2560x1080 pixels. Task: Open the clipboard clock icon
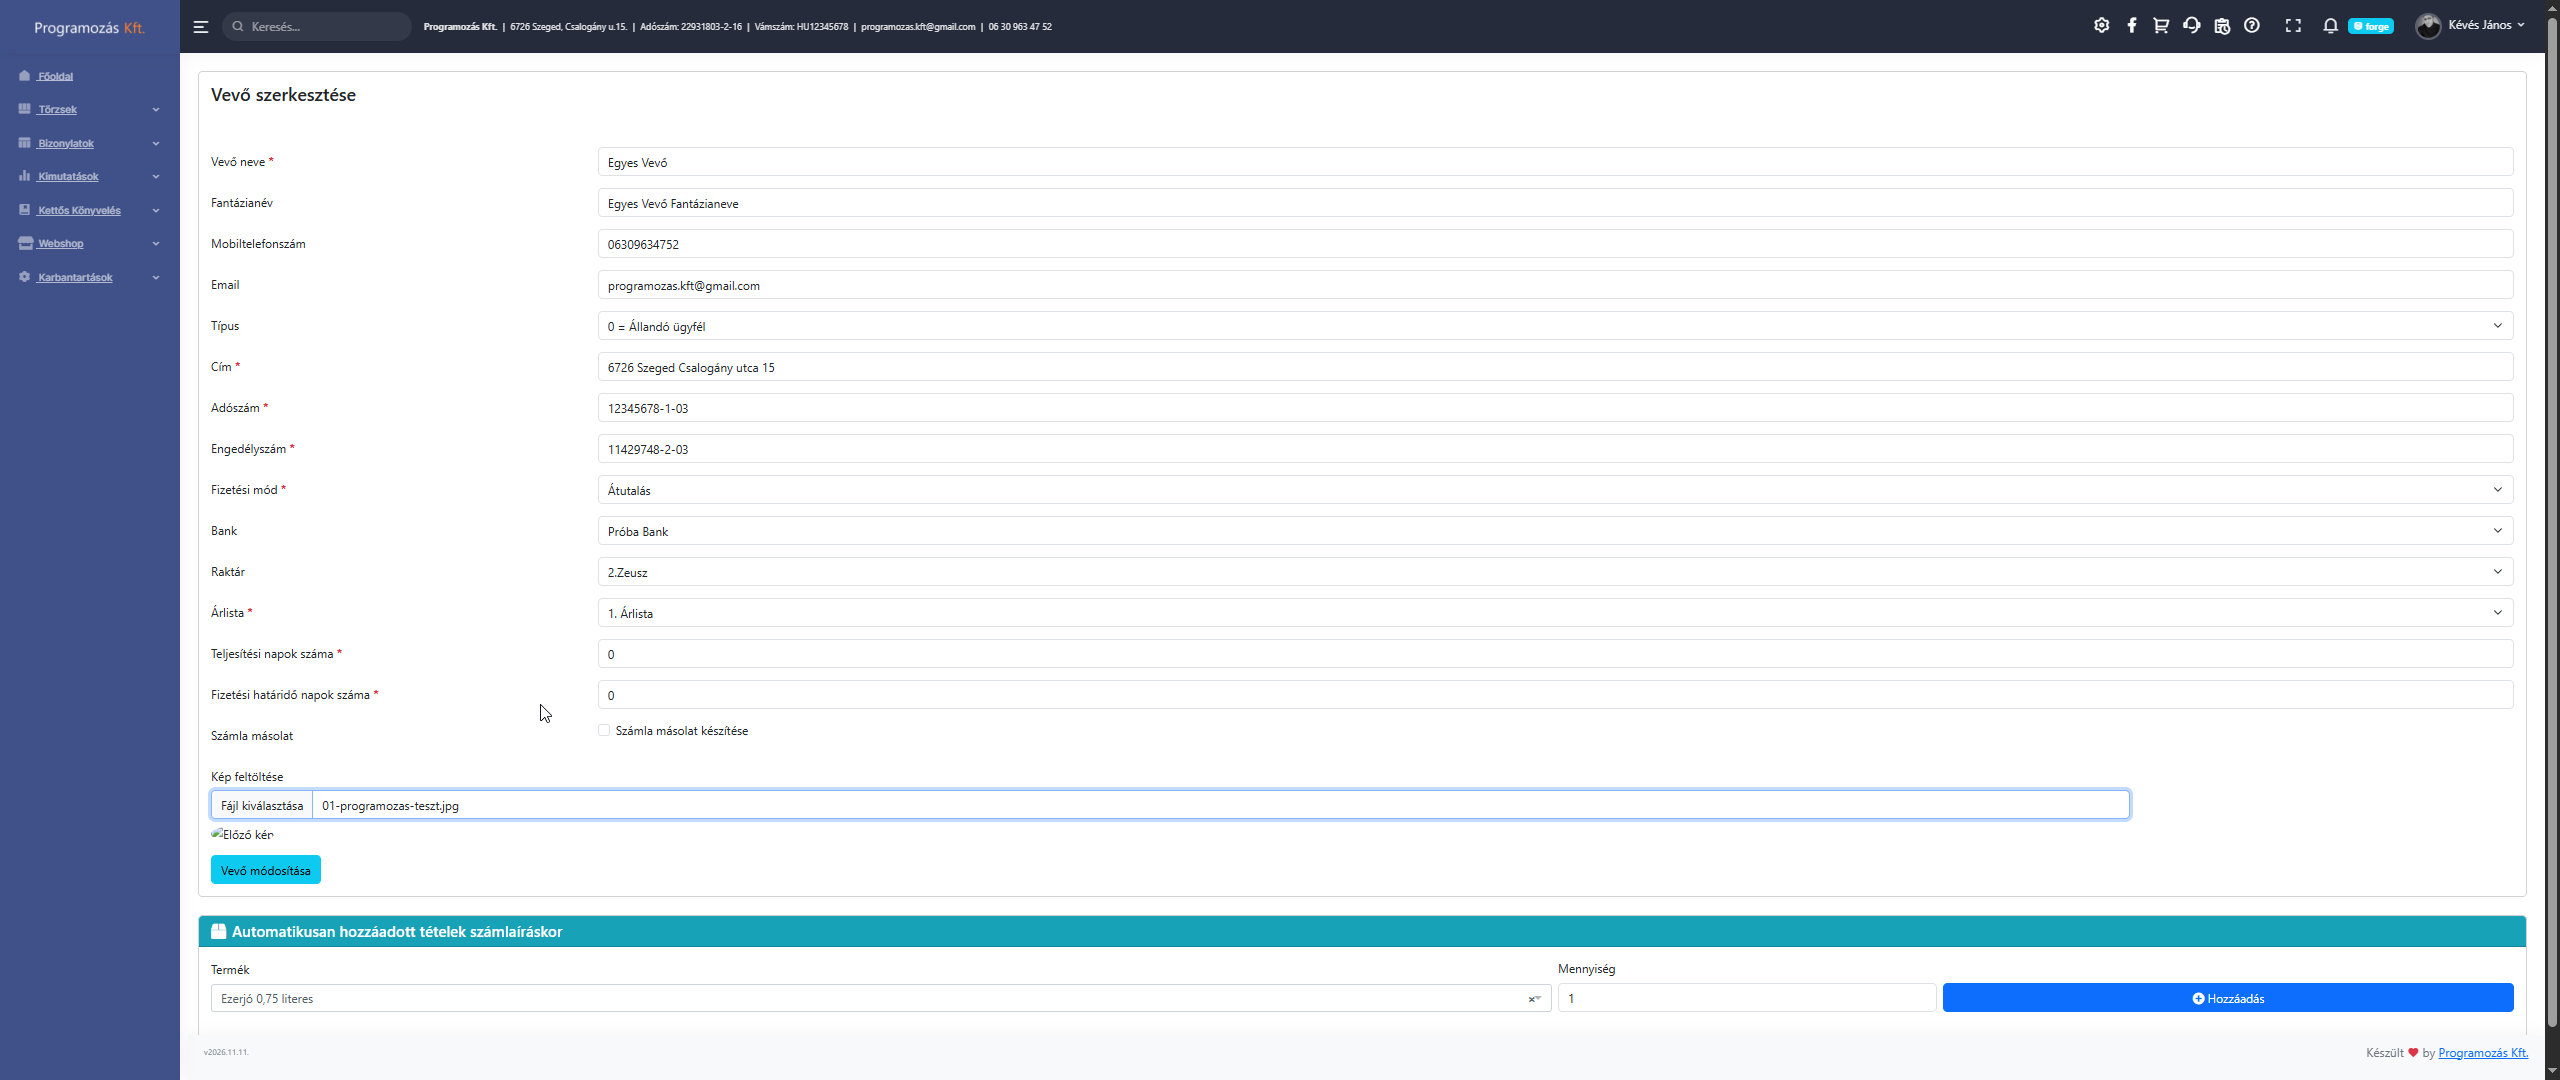pyautogui.click(x=2222, y=26)
